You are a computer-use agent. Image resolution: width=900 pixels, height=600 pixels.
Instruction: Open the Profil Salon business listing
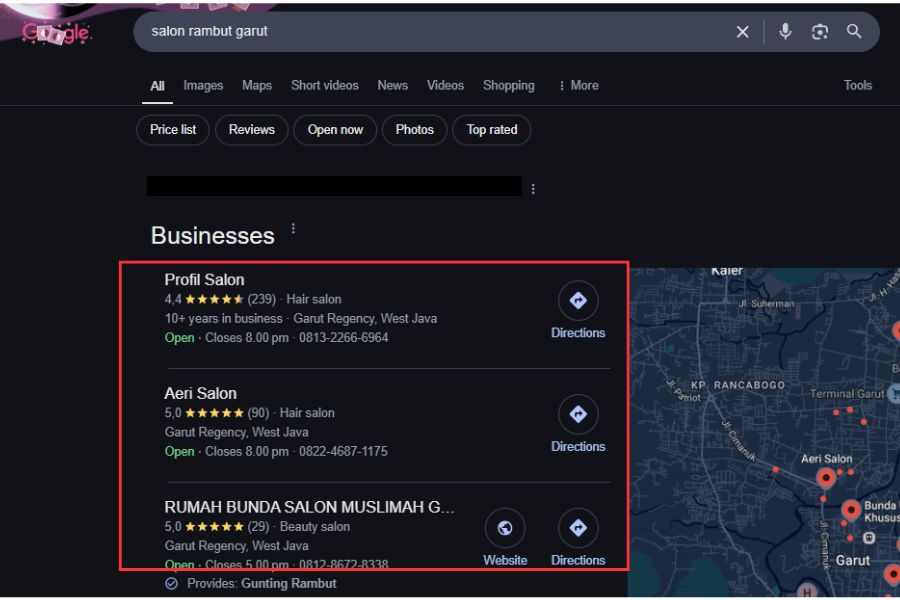[205, 280]
